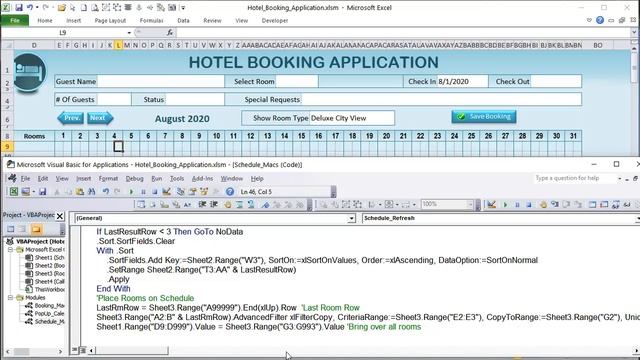The width and height of the screenshot is (640, 360).
Task: Click the Open folder icon in Excel Quick Access Toolbar
Action: point(62,7)
